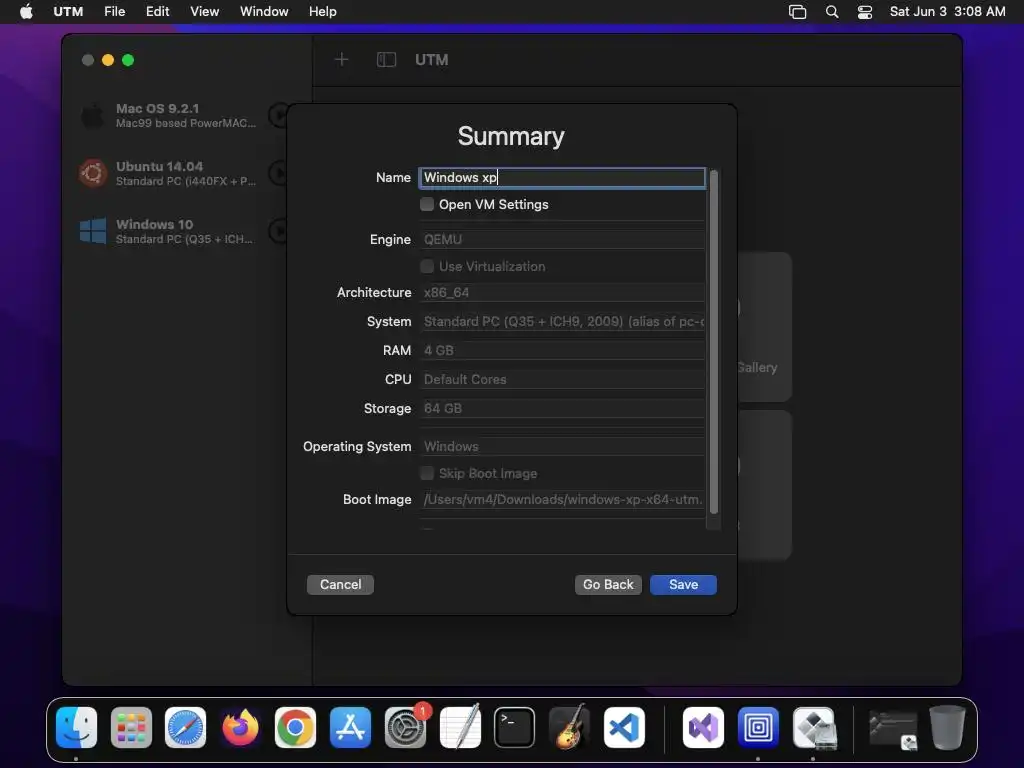Click the screen mirroring icon in menu bar
This screenshot has width=1024, height=768.
click(797, 11)
